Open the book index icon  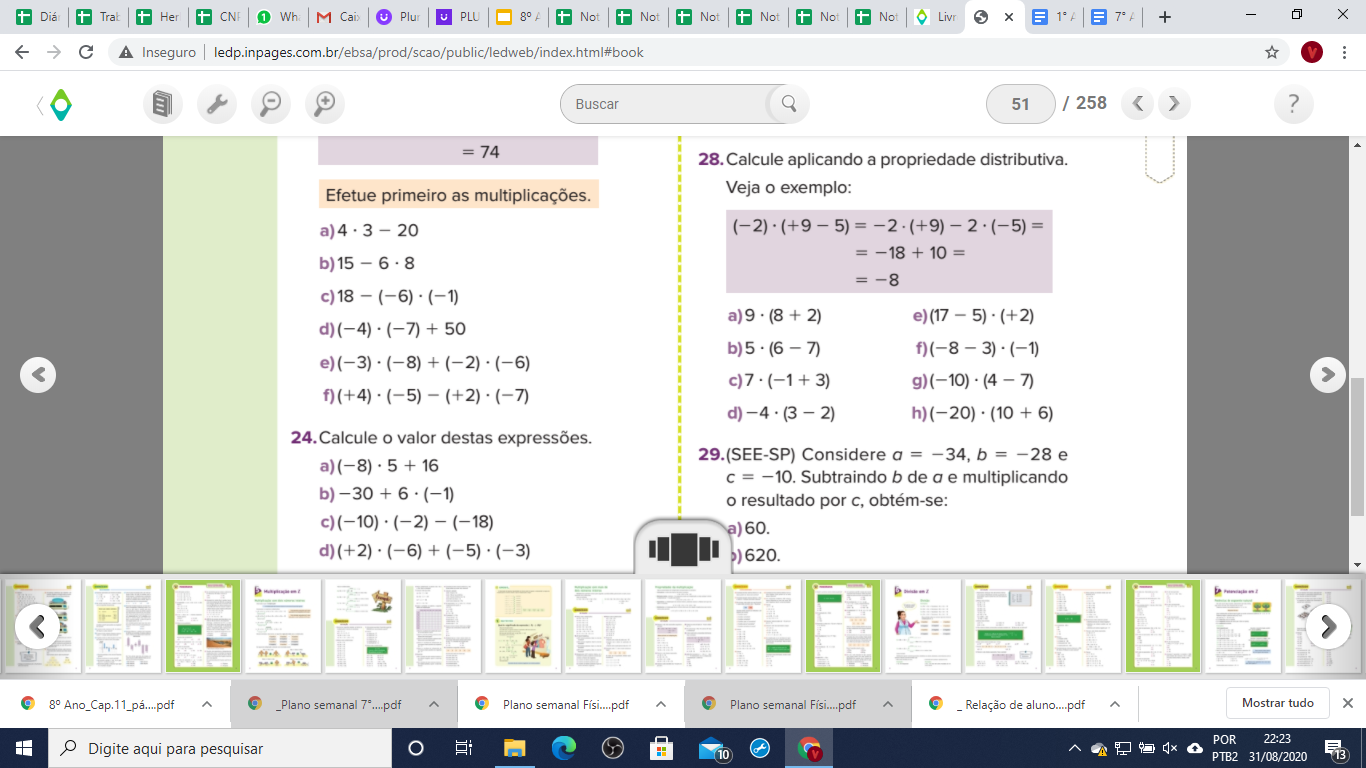point(163,104)
